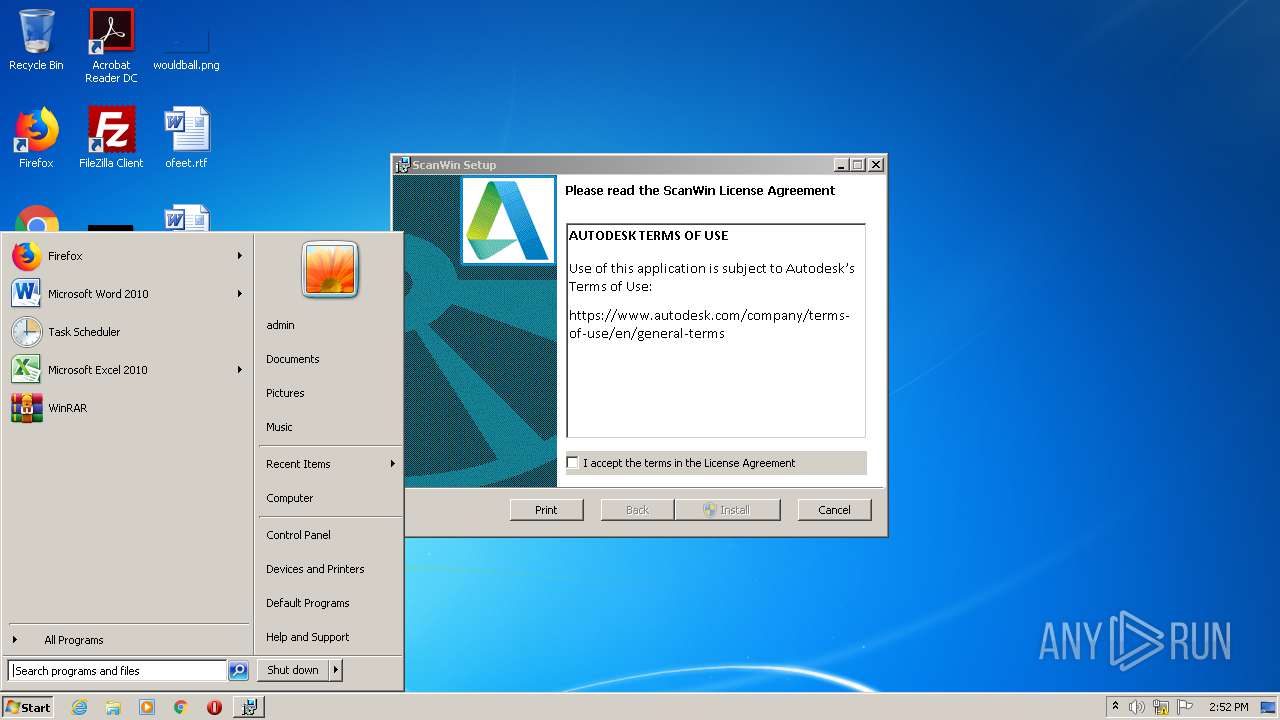
Task: Click the Print button in ScanWin Setup
Action: pyautogui.click(x=546, y=510)
